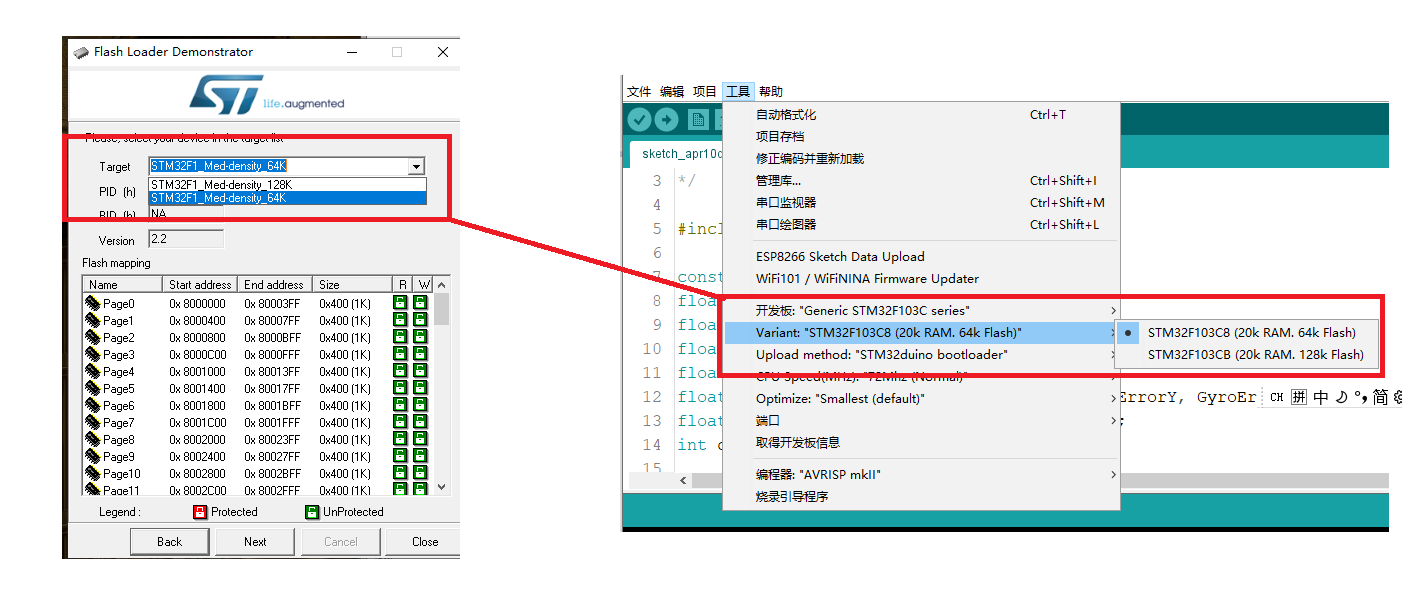This screenshot has width=1402, height=603.
Task: Click the Arduino Verify checkmark icon
Action: [x=639, y=120]
